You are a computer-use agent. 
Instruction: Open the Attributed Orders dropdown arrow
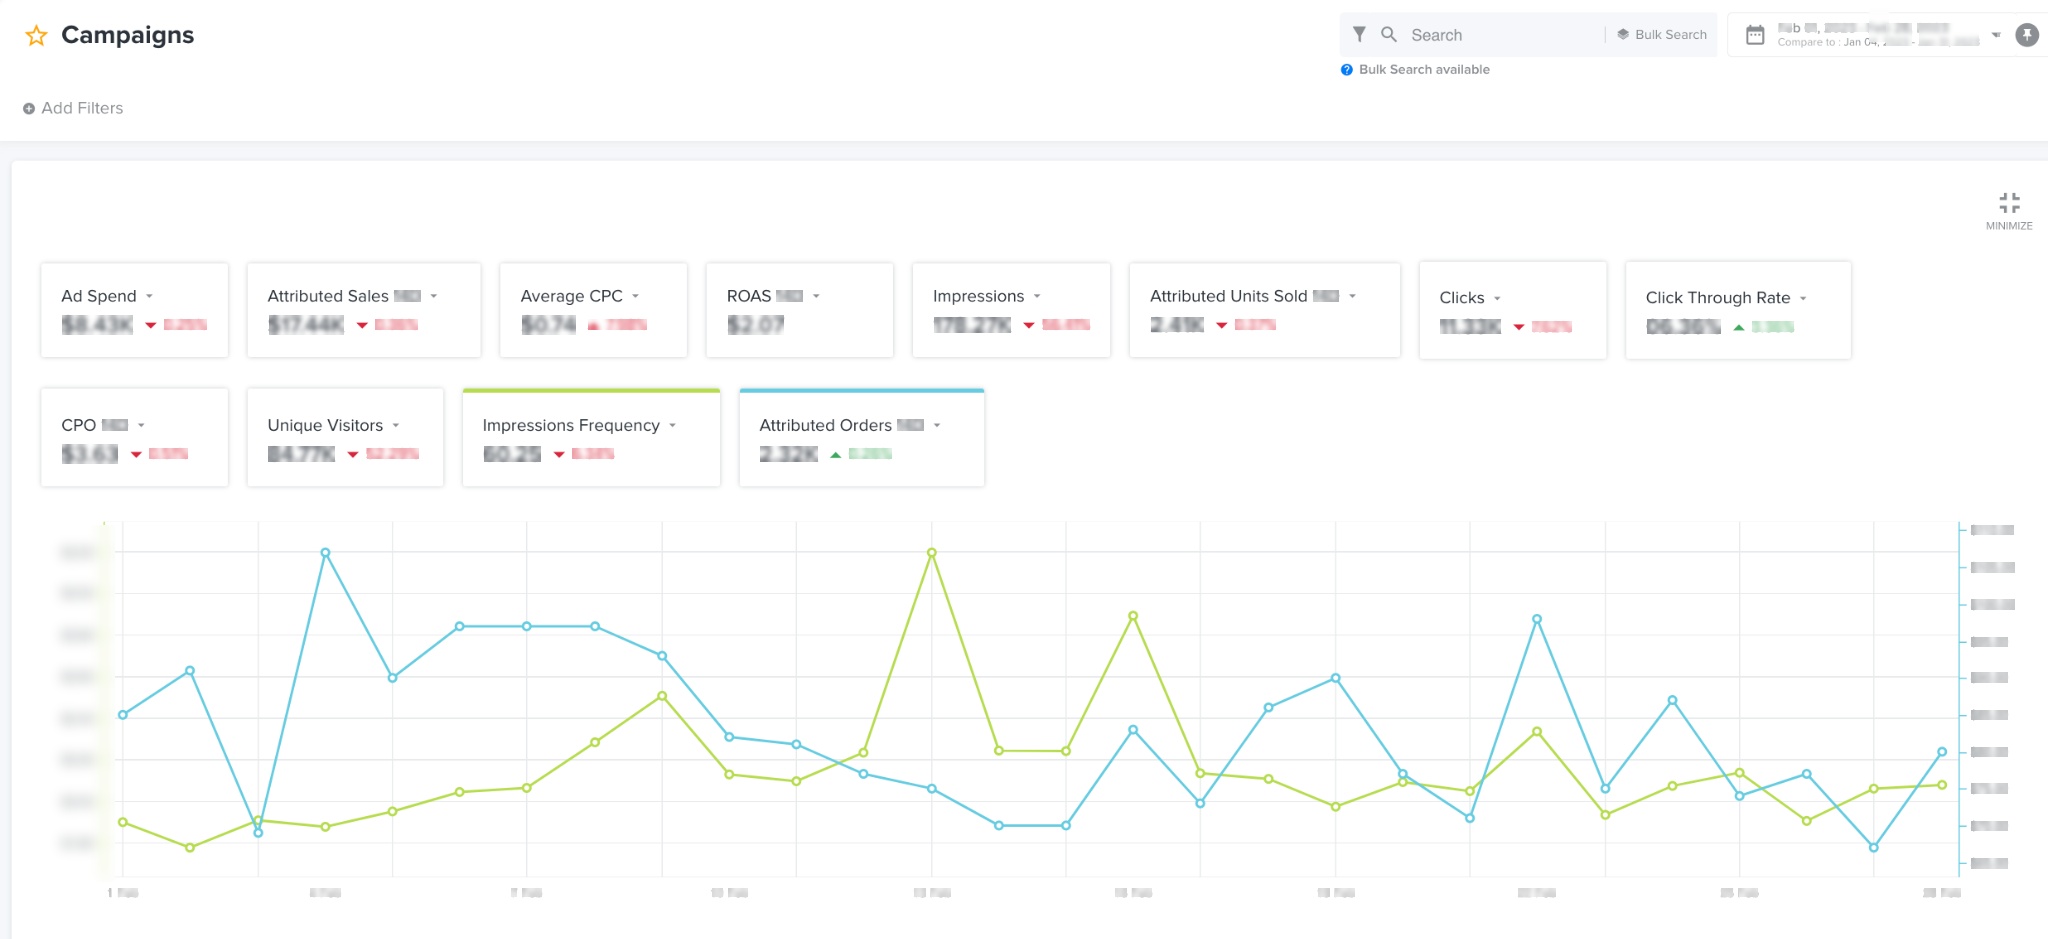[x=937, y=425]
